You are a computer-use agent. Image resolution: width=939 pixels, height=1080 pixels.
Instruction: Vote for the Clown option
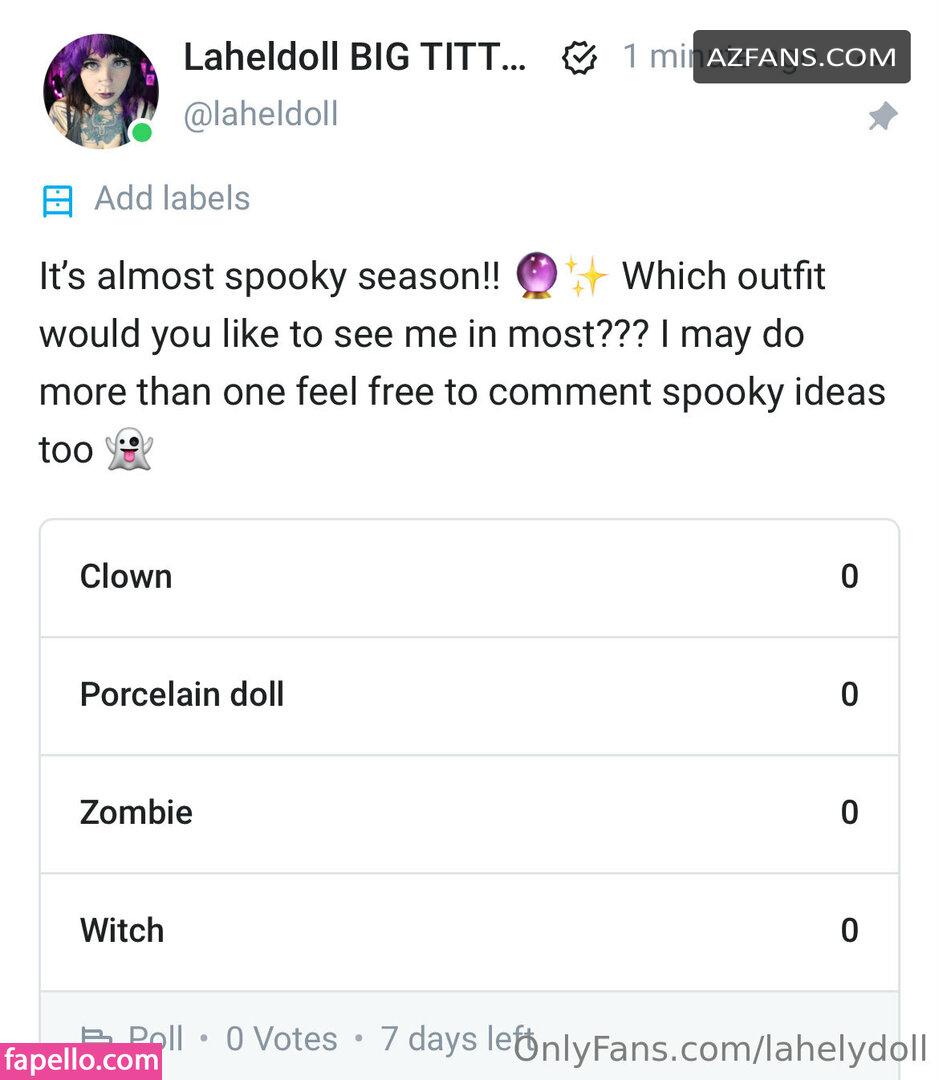point(469,577)
